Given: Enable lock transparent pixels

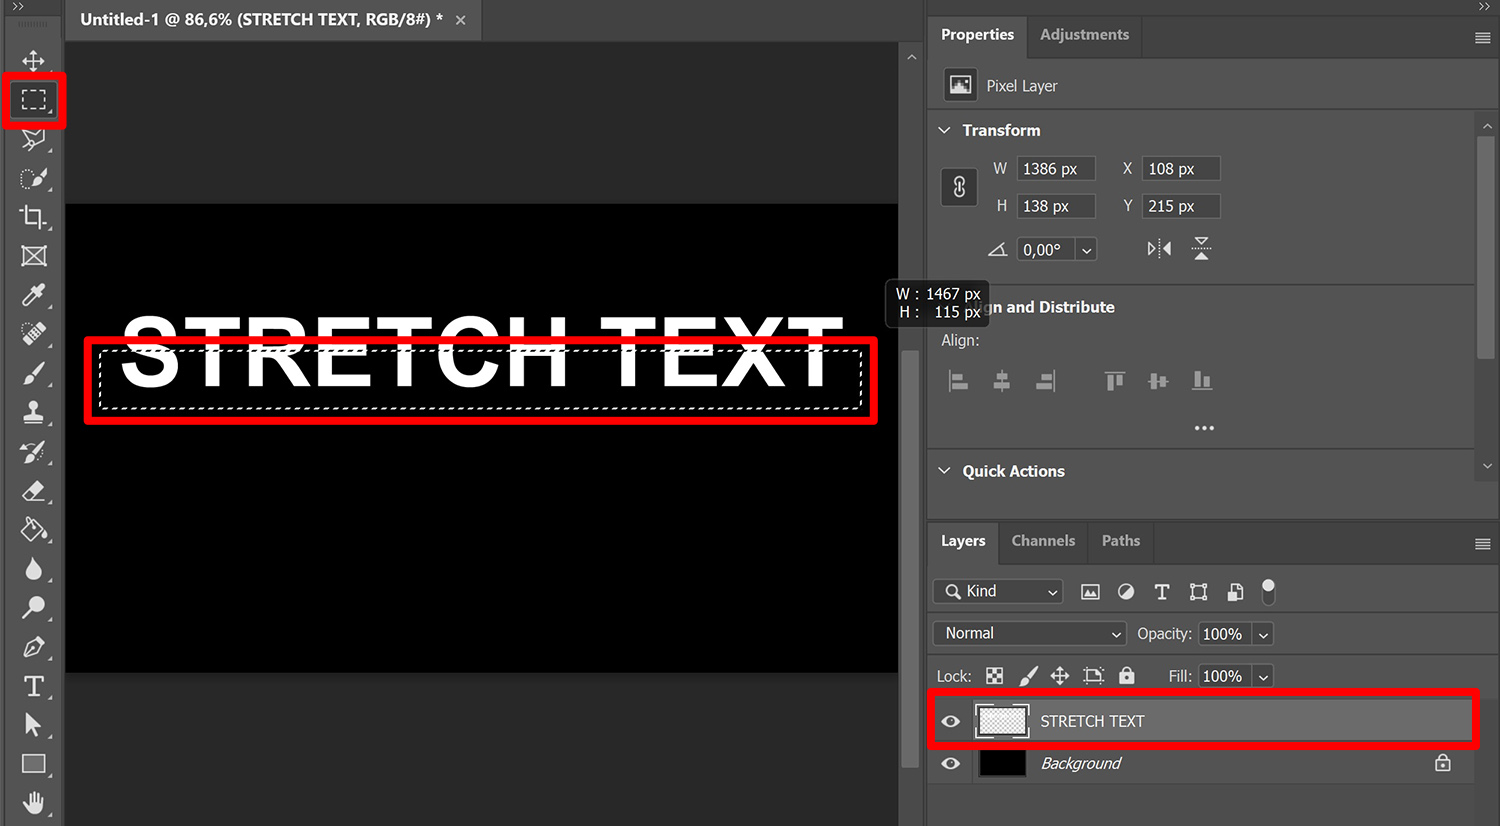Looking at the screenshot, I should (x=994, y=675).
